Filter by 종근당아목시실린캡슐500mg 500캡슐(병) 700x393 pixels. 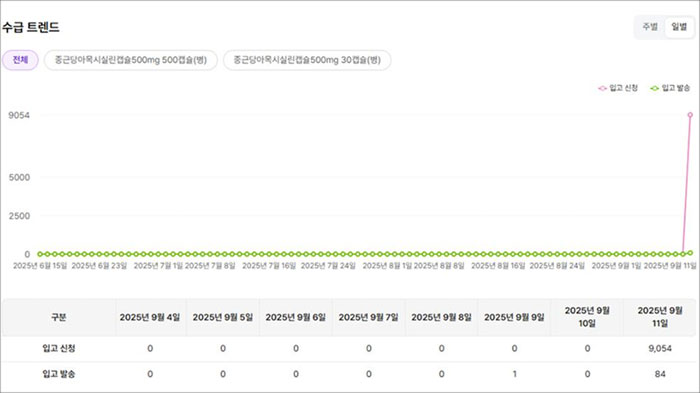(131, 60)
